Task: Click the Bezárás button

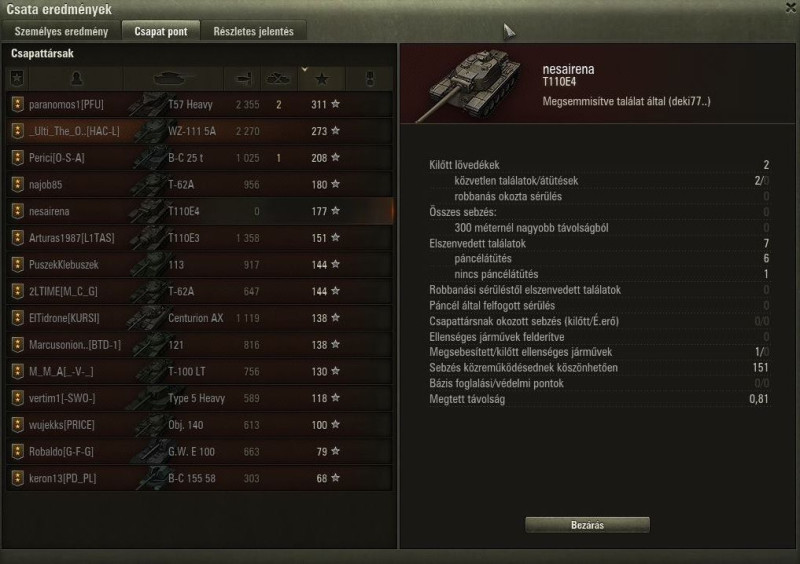Action: coord(587,525)
